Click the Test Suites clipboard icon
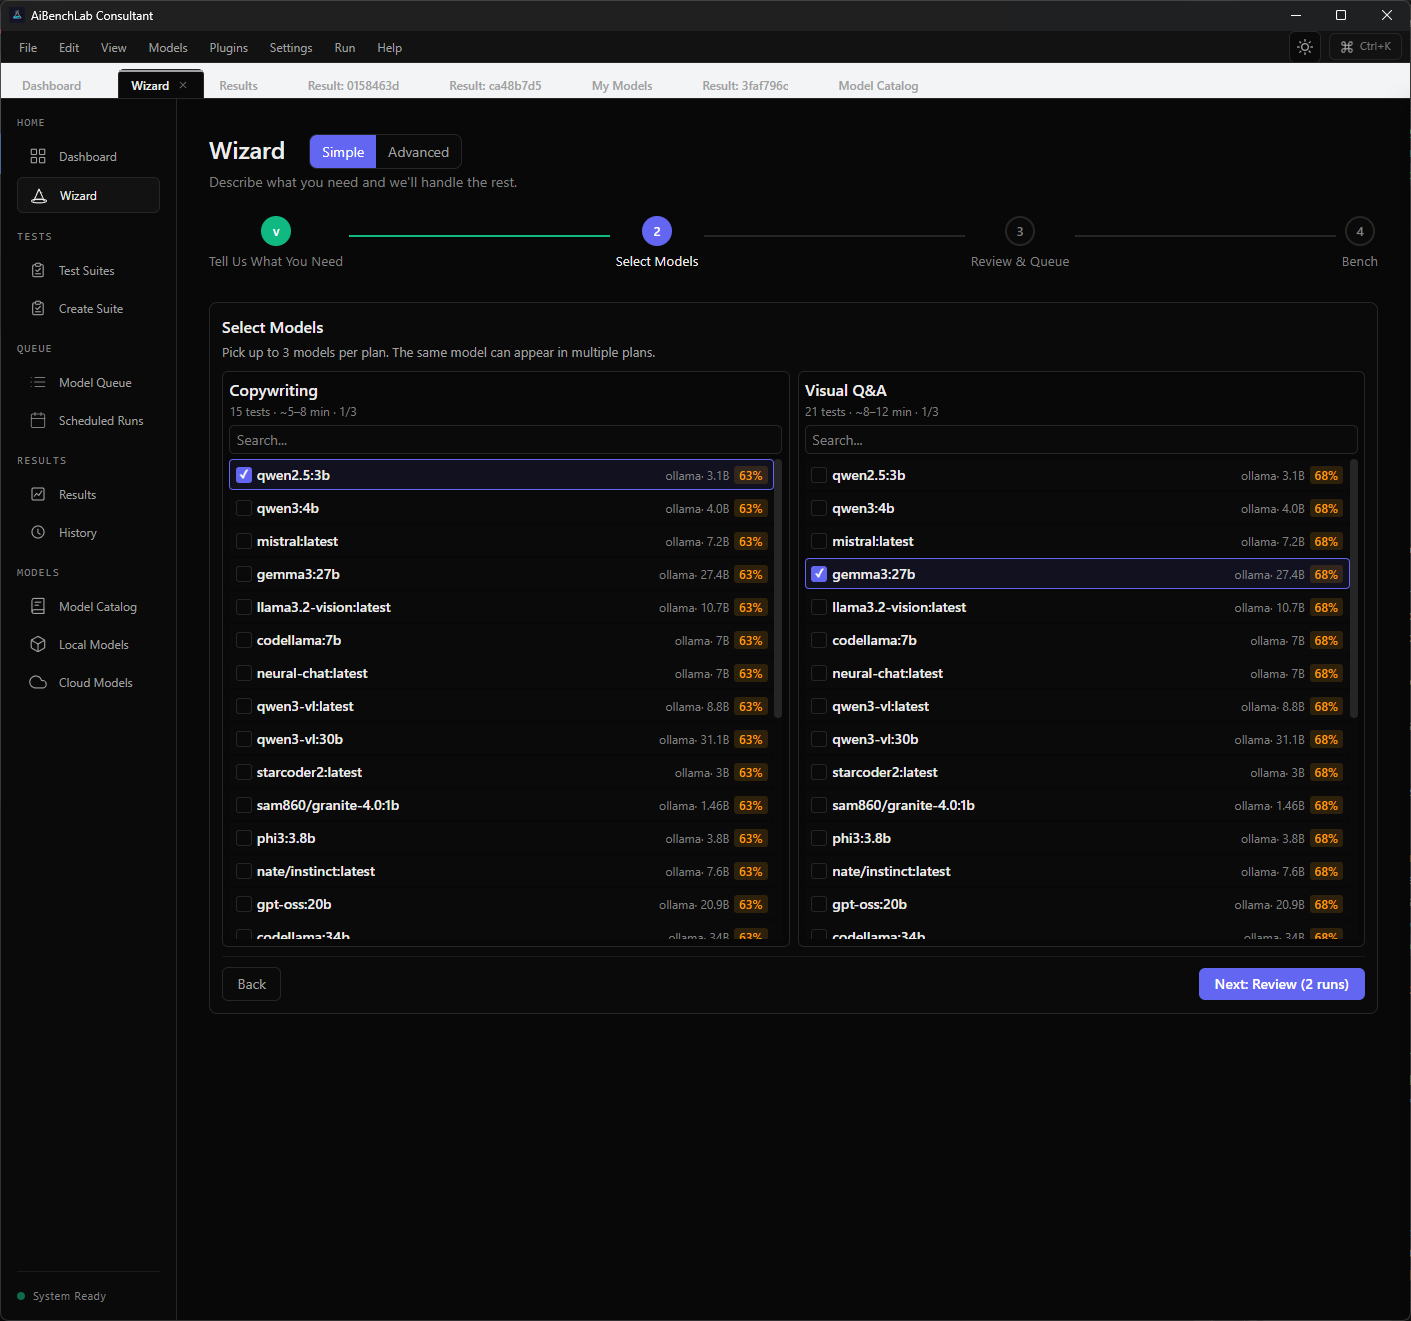This screenshot has width=1411, height=1321. (38, 270)
